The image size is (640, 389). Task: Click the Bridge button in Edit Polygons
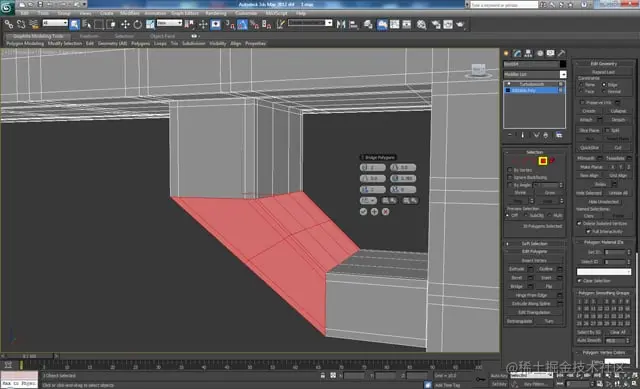coord(516,287)
